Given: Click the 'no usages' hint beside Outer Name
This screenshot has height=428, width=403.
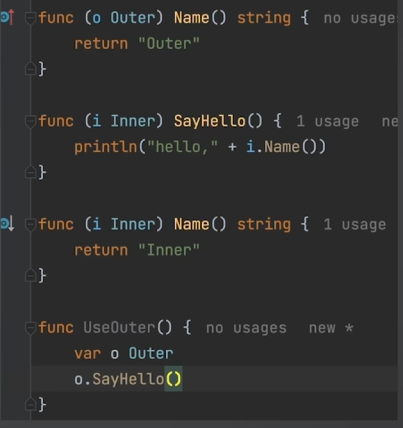Looking at the screenshot, I should click(361, 18).
